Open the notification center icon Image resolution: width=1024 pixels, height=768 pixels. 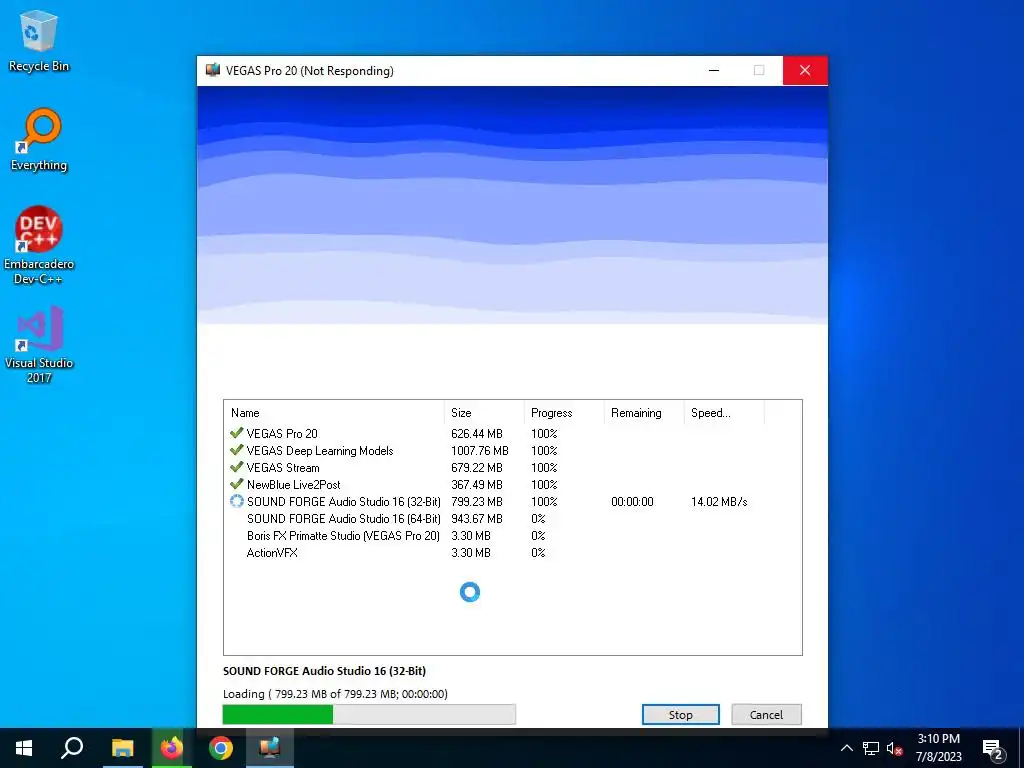click(993, 749)
